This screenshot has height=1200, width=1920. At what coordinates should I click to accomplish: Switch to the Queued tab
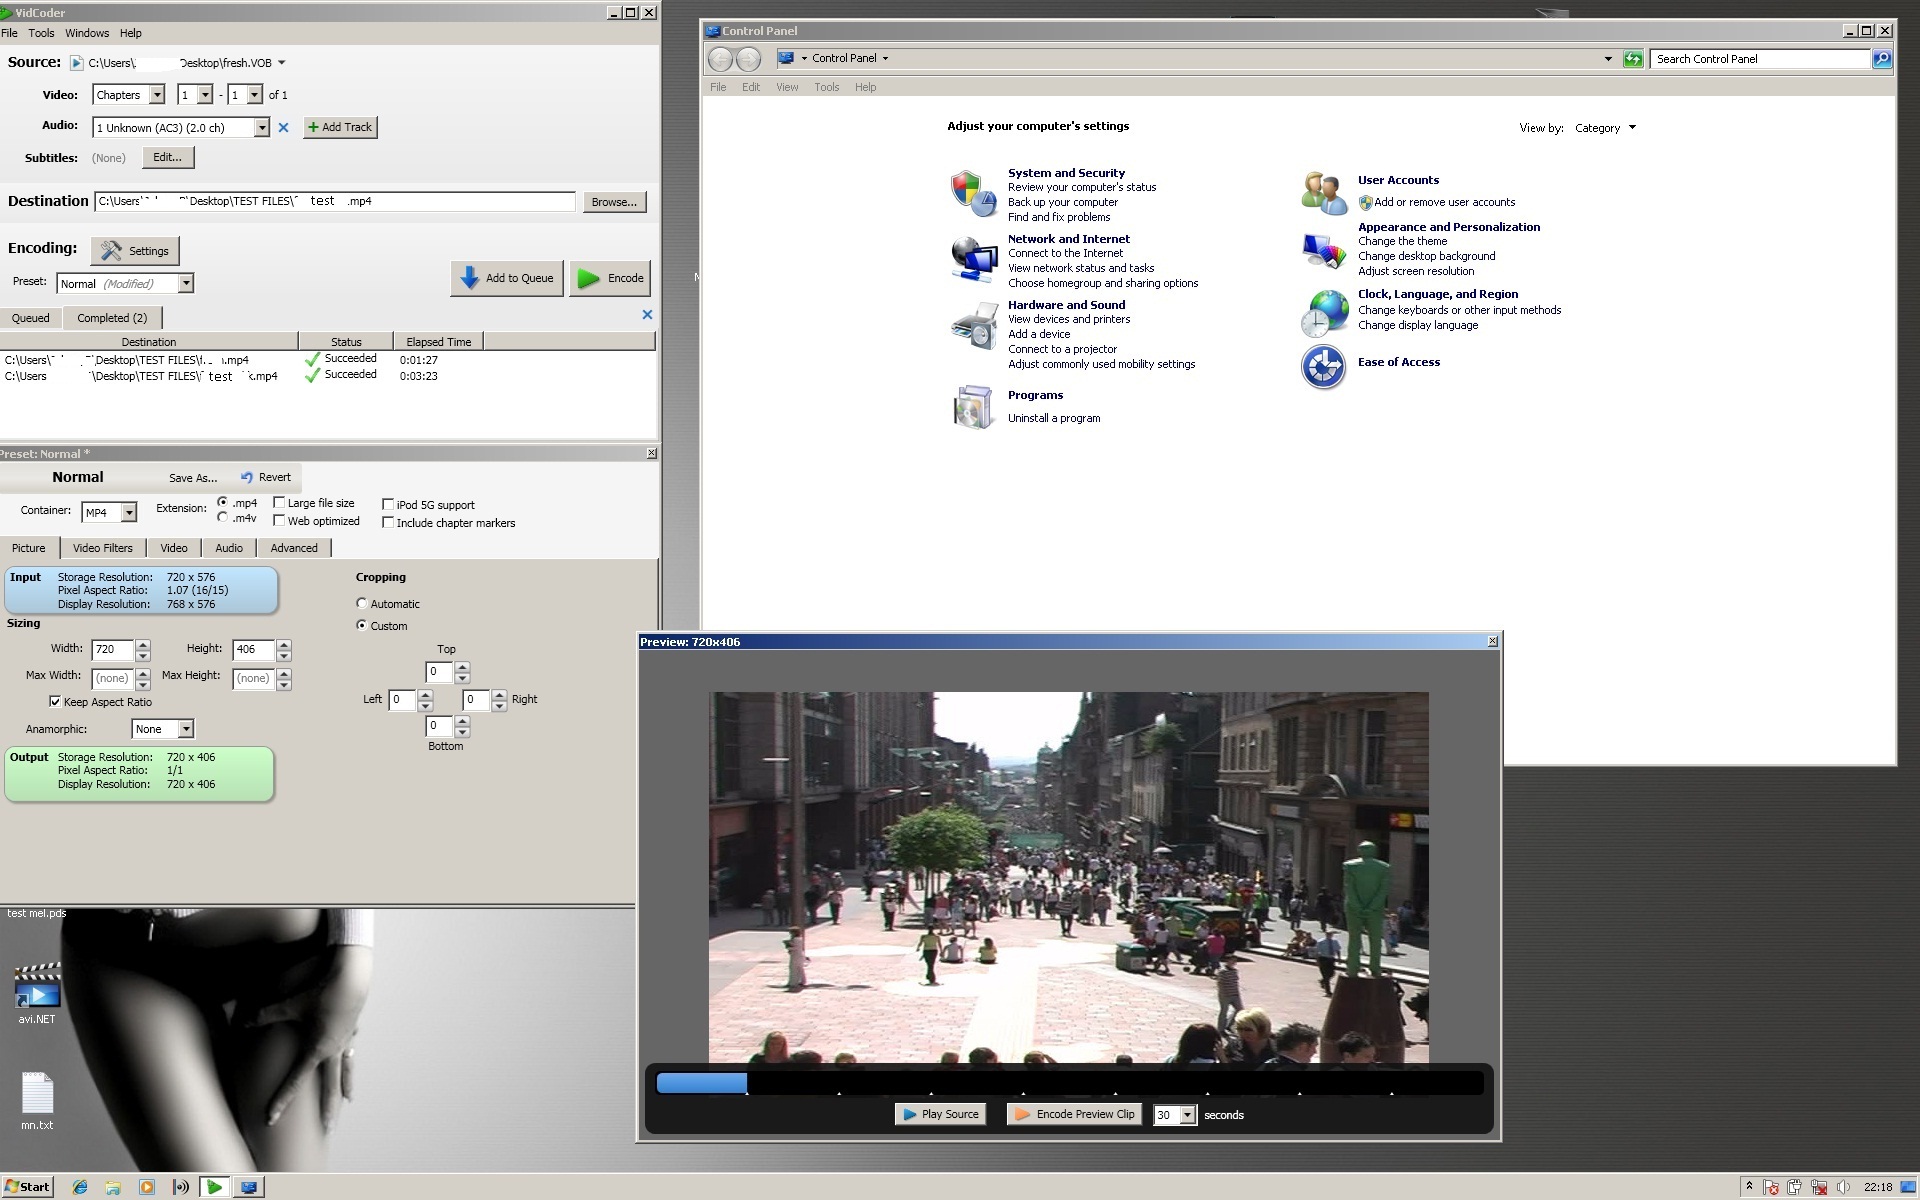click(x=31, y=318)
